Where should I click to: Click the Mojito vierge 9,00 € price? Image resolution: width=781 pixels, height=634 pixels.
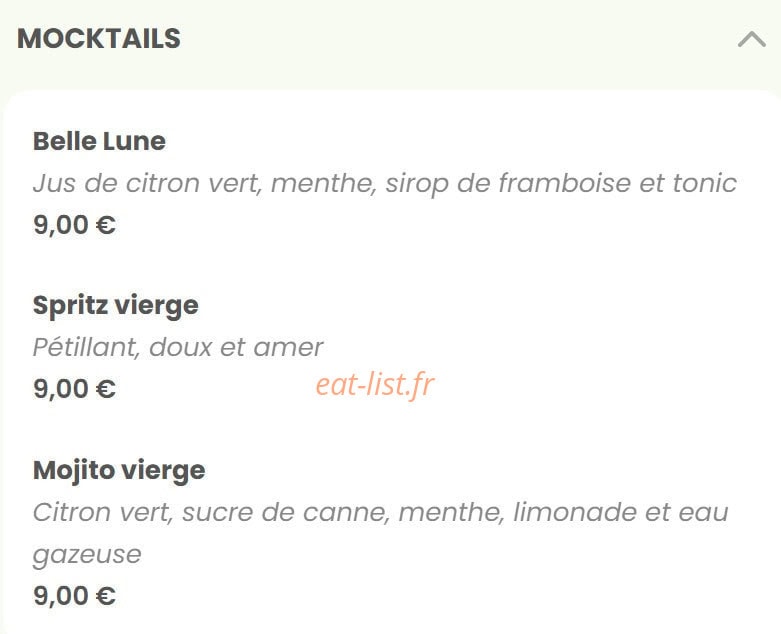(74, 596)
